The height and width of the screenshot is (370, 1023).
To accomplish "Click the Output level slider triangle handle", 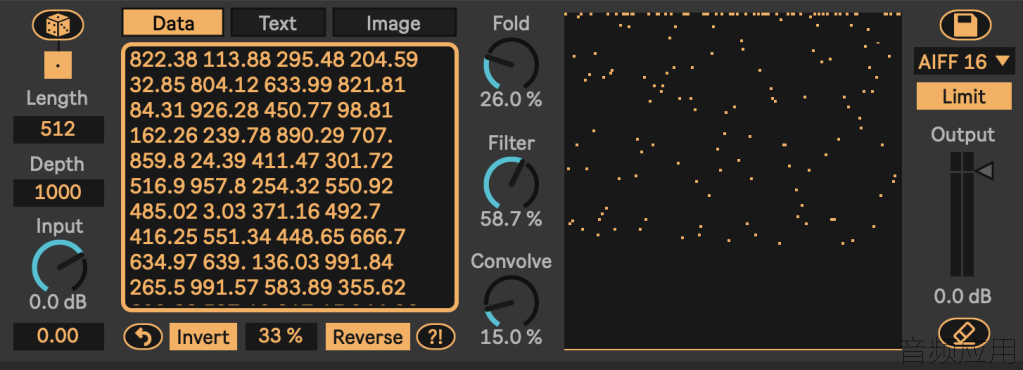I will (984, 172).
